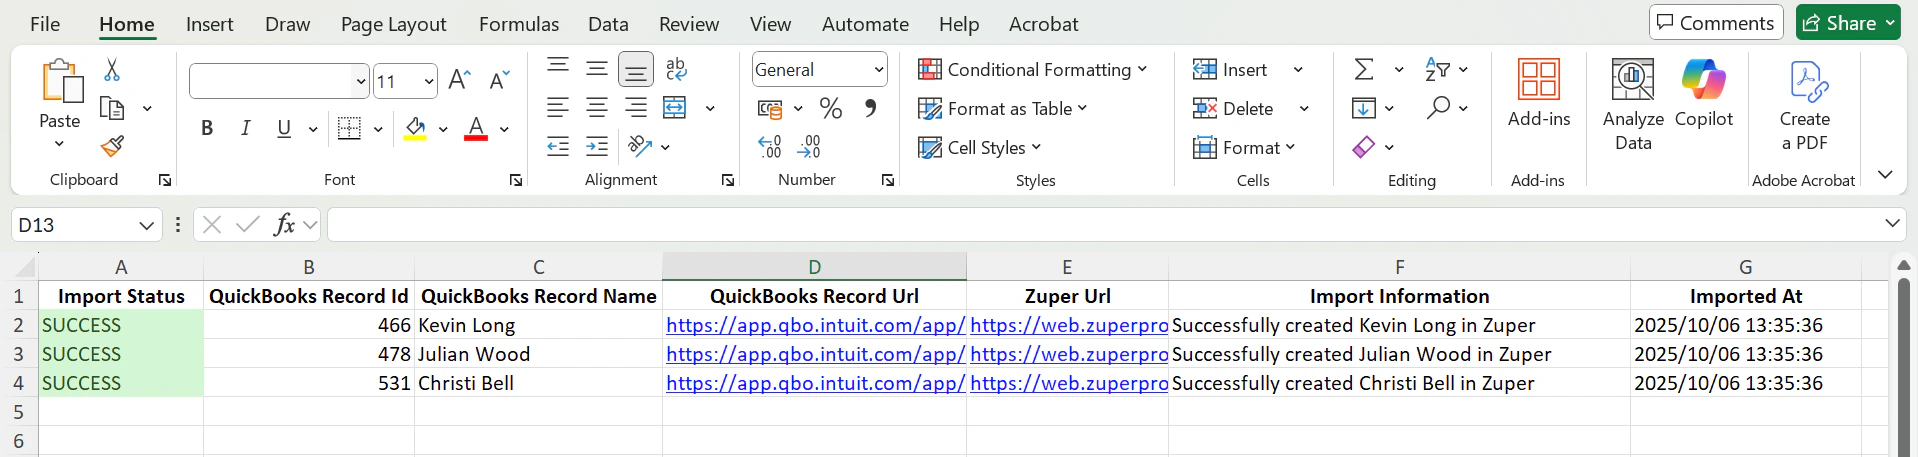Image resolution: width=1918 pixels, height=457 pixels.
Task: Toggle Align Left
Action: coord(558,108)
